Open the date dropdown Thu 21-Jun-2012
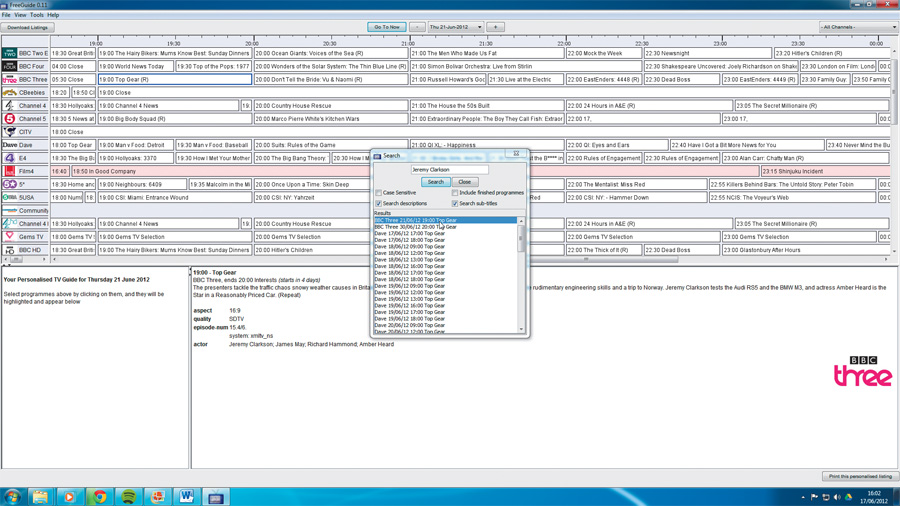The image size is (900, 506). (x=456, y=27)
